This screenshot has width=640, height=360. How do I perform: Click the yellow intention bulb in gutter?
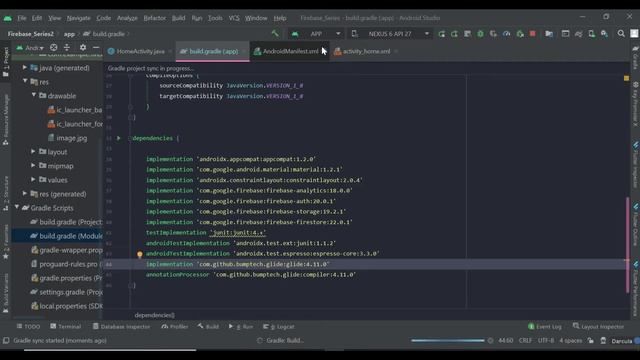click(140, 254)
